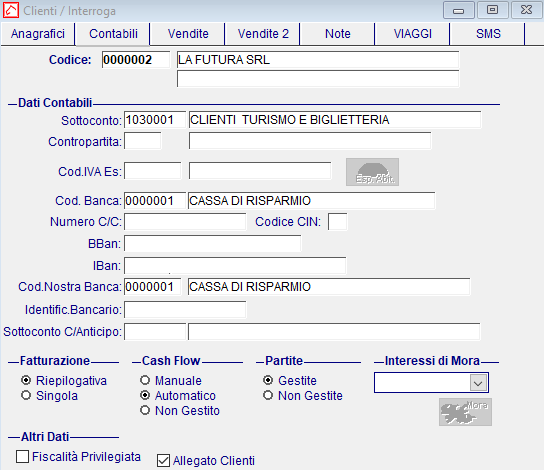Click the Mora handshake icon button
The width and height of the screenshot is (544, 470).
point(465,412)
